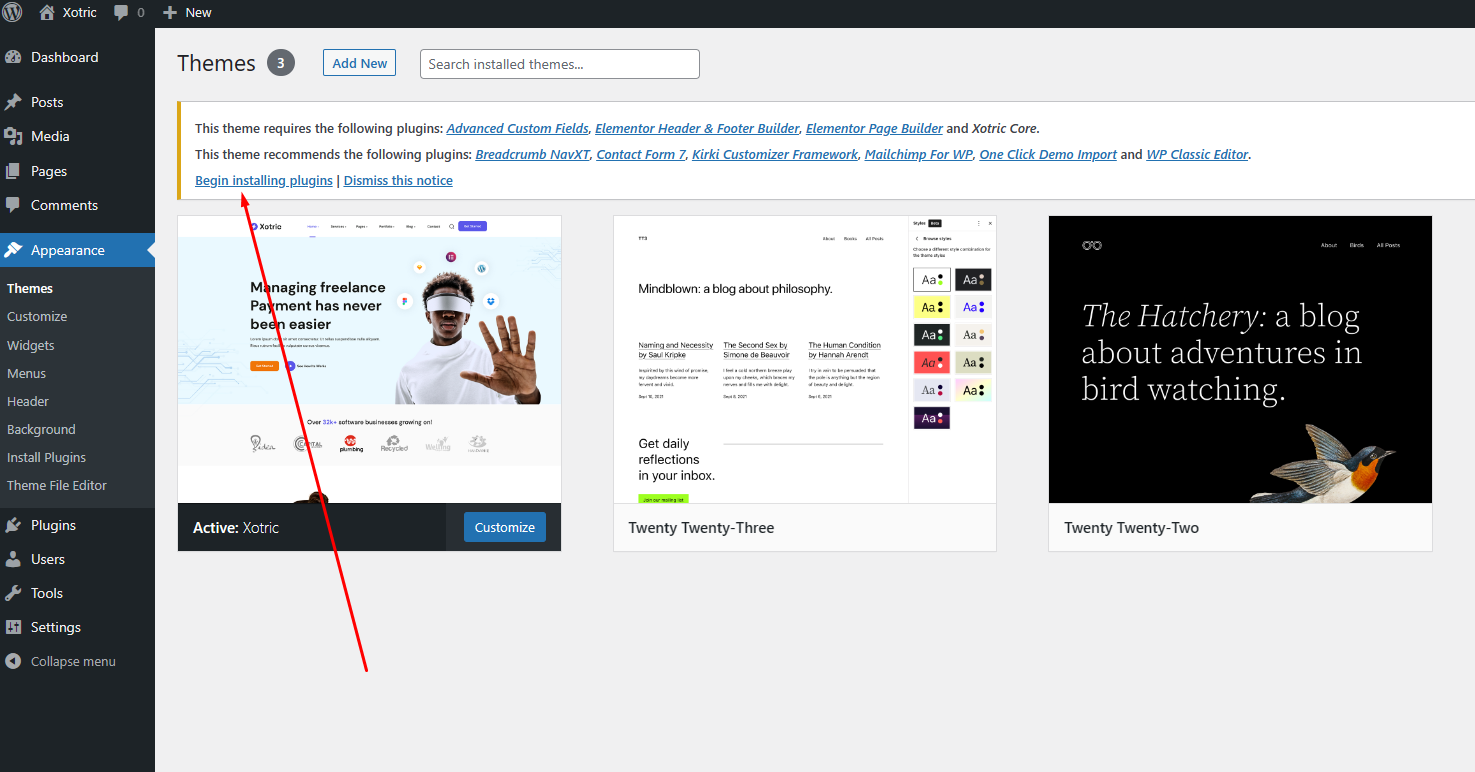Open the Themes submenu item

[x=30, y=288]
